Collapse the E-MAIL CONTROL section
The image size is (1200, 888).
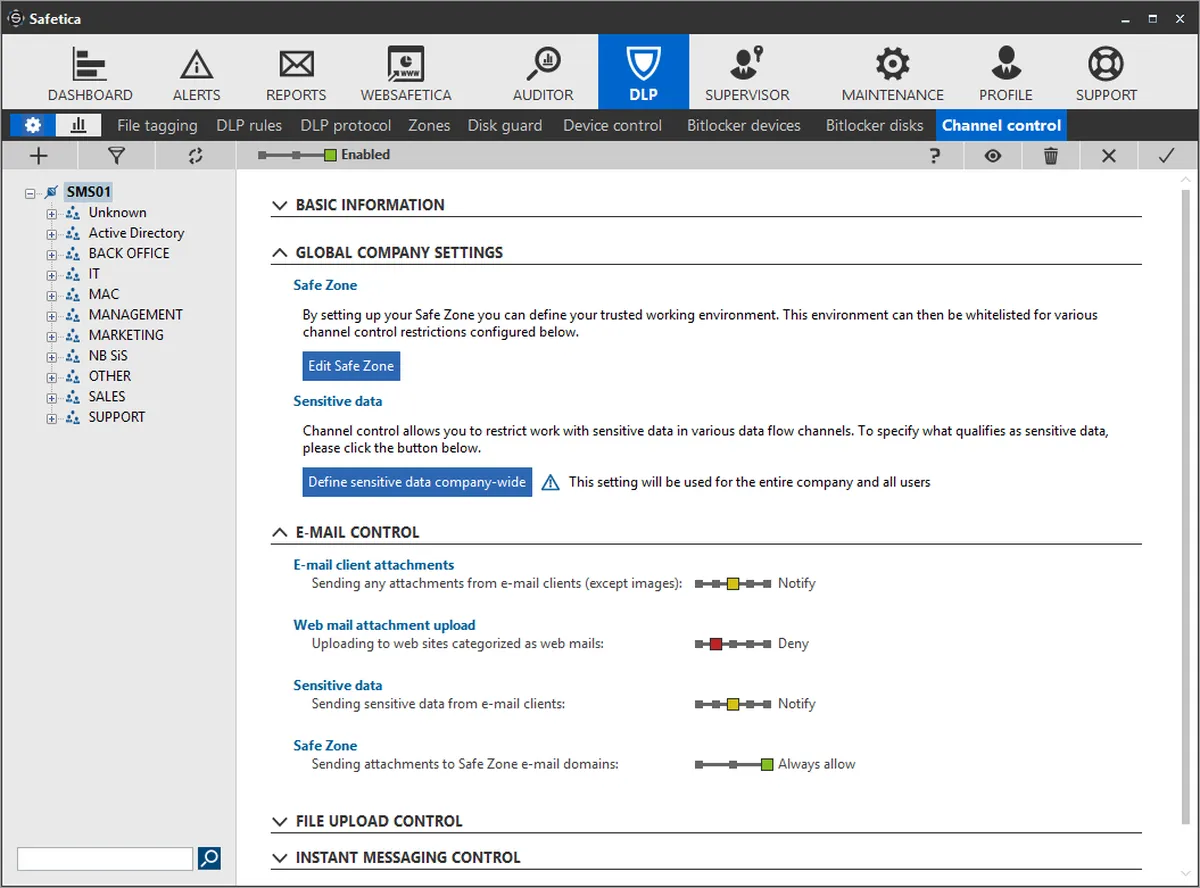coord(279,533)
